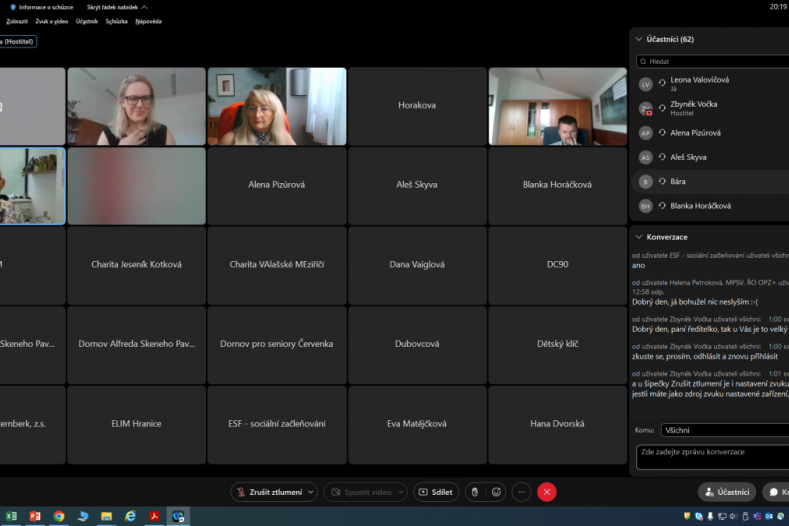Click the BH avatar in participants list
Screen dimensions: 789x526
pyautogui.click(x=646, y=206)
